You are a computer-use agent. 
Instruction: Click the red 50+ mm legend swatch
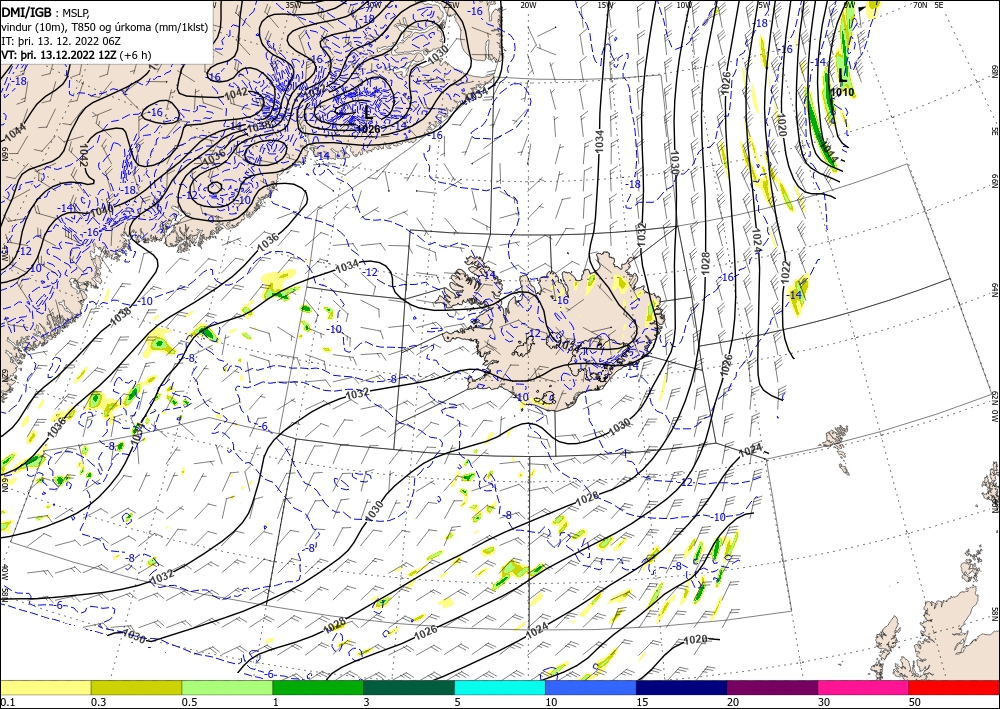click(x=954, y=687)
